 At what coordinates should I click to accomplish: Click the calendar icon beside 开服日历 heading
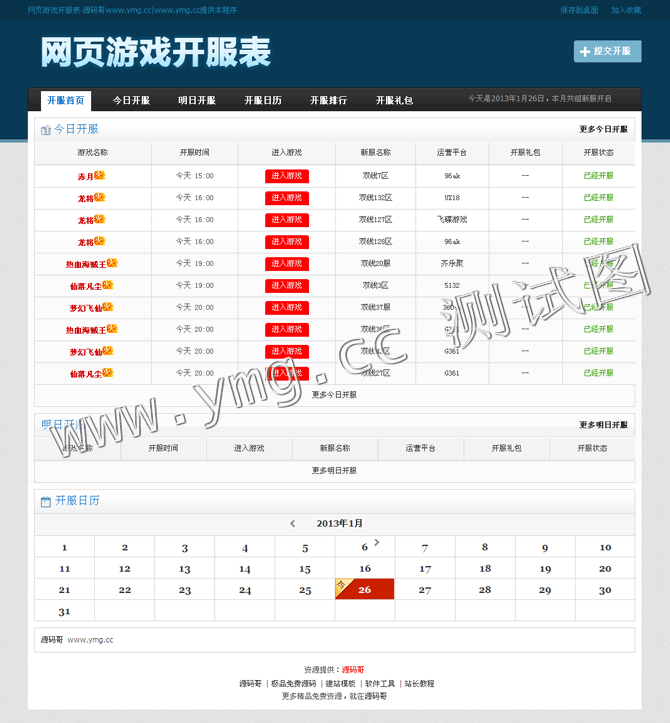click(x=46, y=502)
